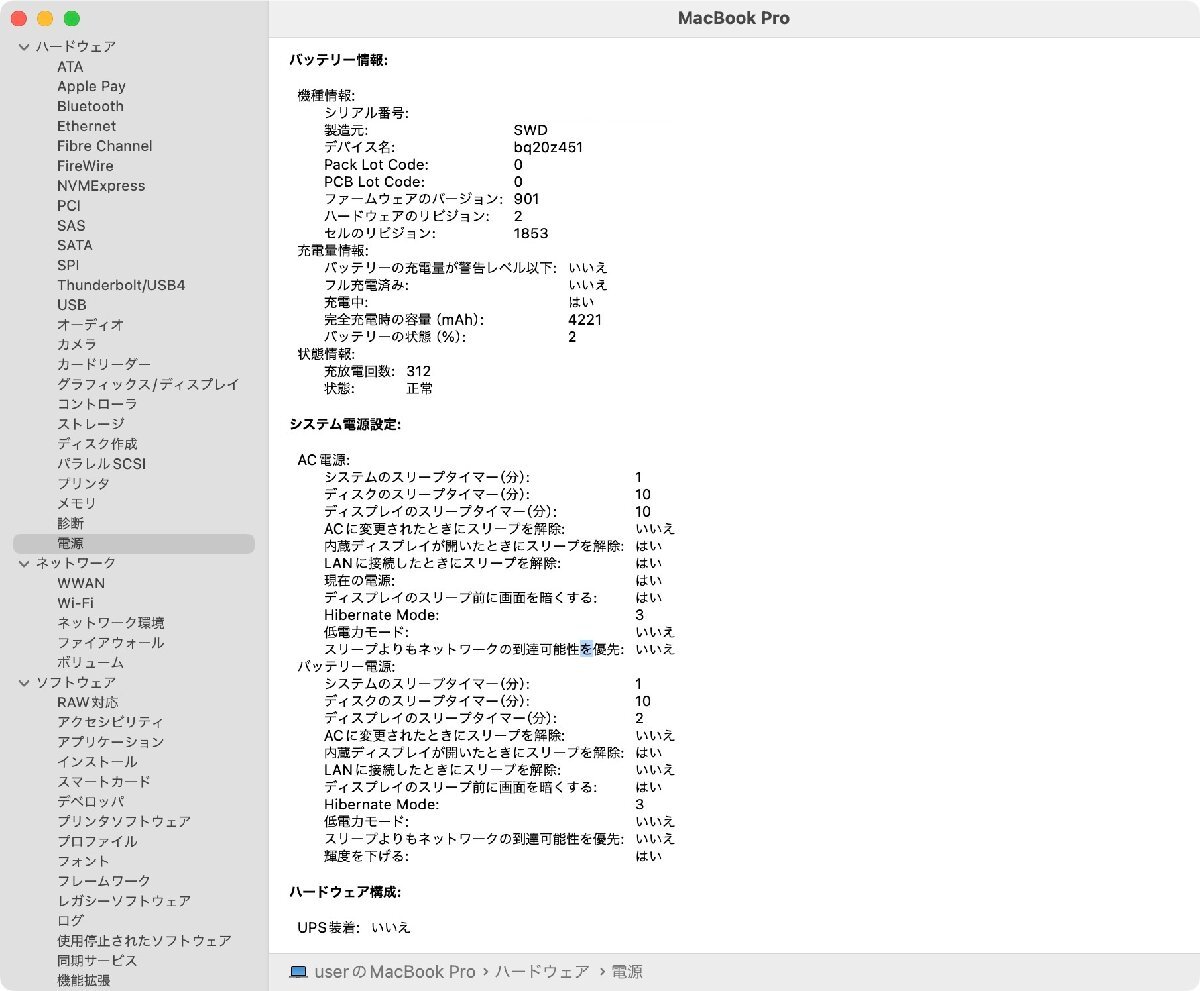Open カードリーダー info
1200x991 pixels.
tap(104, 364)
